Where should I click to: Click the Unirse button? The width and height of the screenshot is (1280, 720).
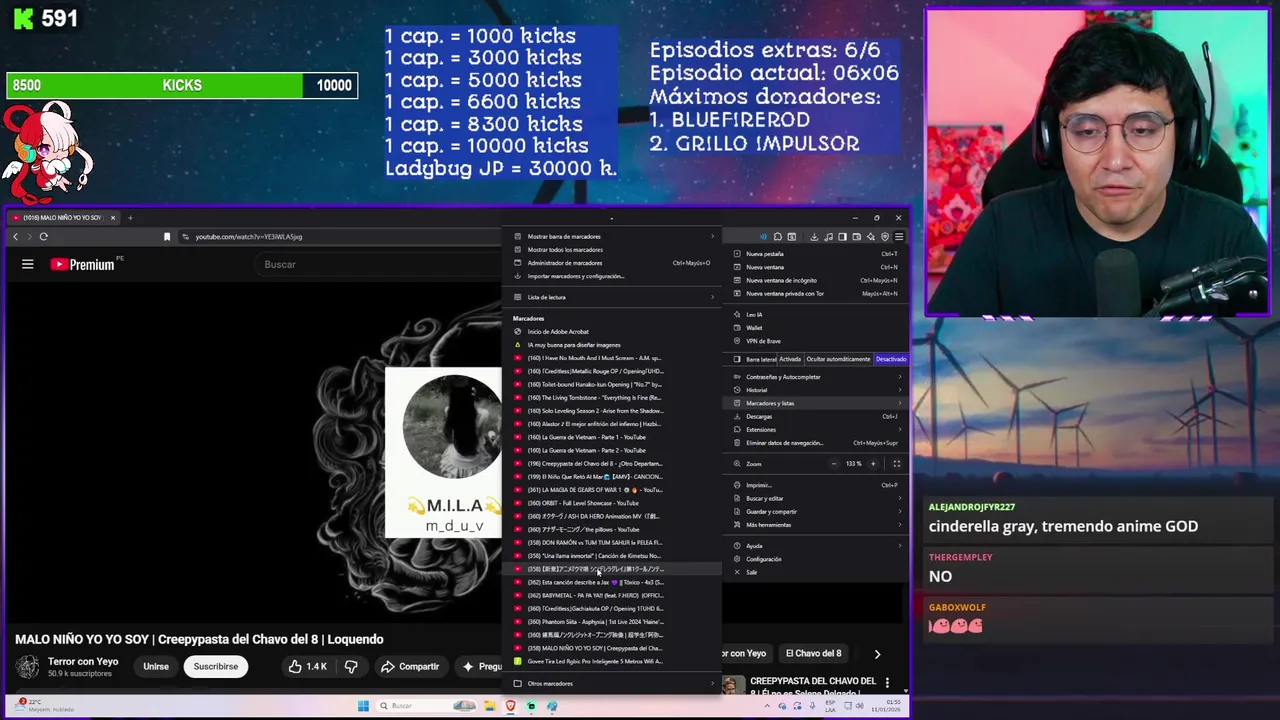click(156, 667)
